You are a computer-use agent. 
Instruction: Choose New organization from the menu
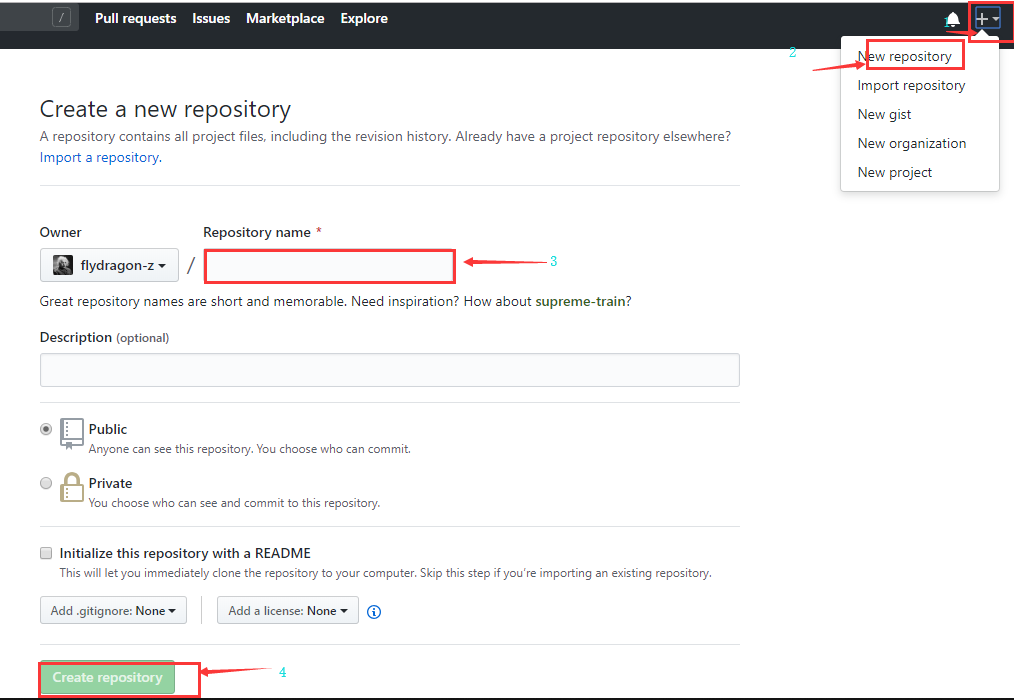pyautogui.click(x=912, y=144)
